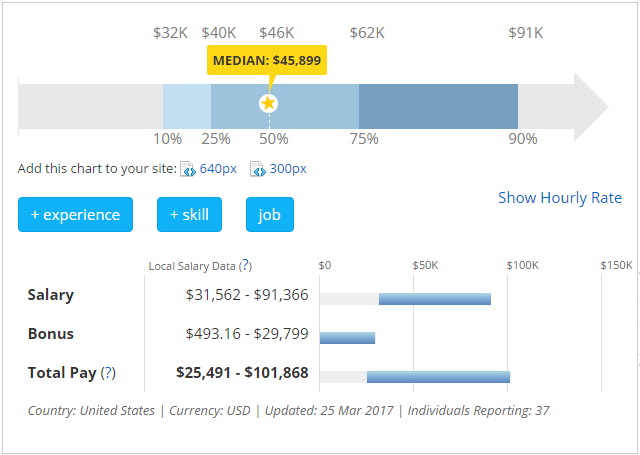Click the arrowhead at the chart's right end
Image resolution: width=640 pixels, height=455 pixels.
coord(590,104)
